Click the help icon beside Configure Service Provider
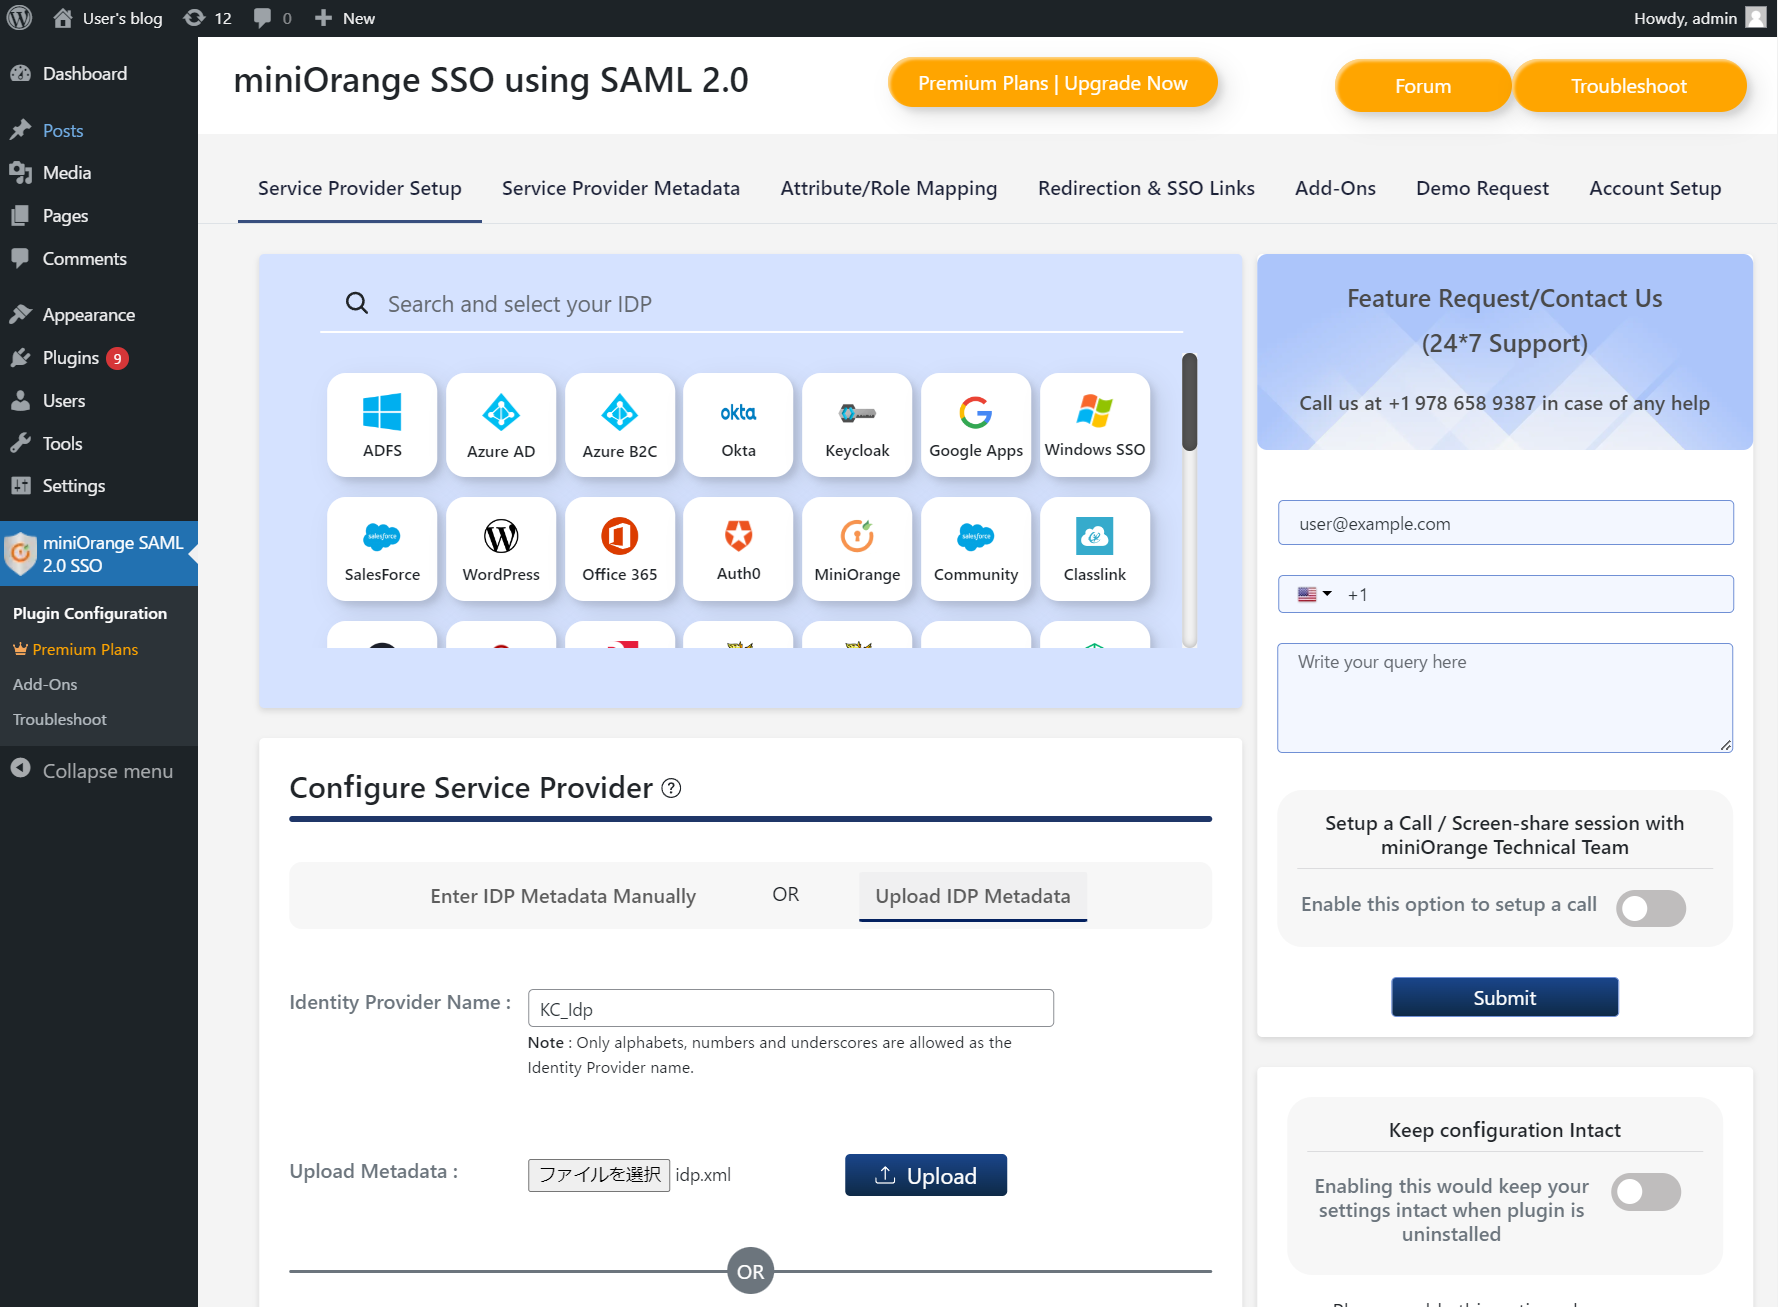Image resolution: width=1778 pixels, height=1307 pixels. (x=672, y=788)
